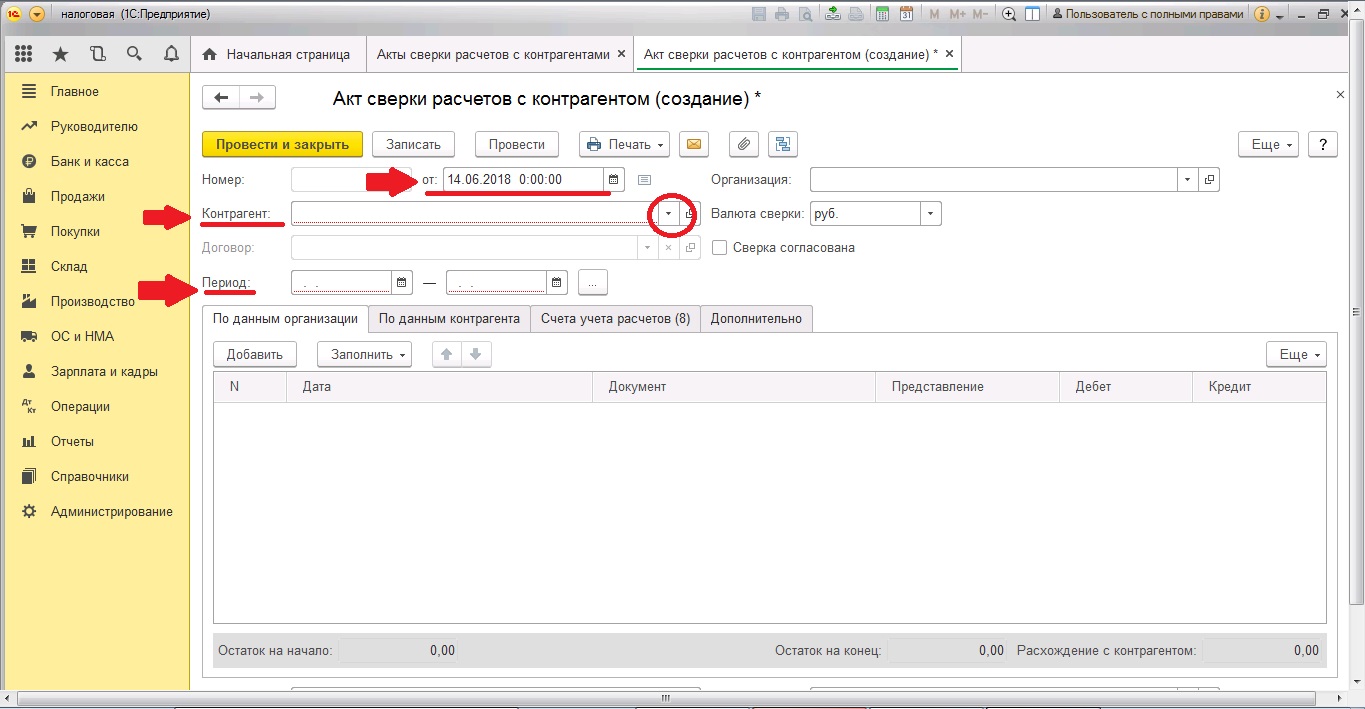Click the period start date field
Screen dimensions: 1365x709
[341, 283]
